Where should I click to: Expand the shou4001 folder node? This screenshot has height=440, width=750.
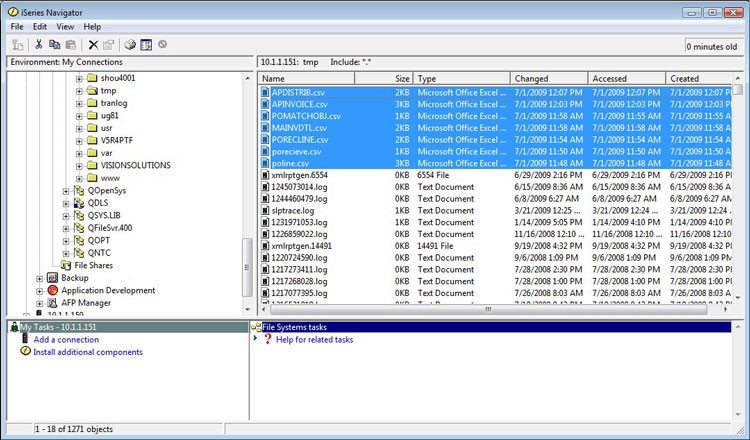coord(79,78)
